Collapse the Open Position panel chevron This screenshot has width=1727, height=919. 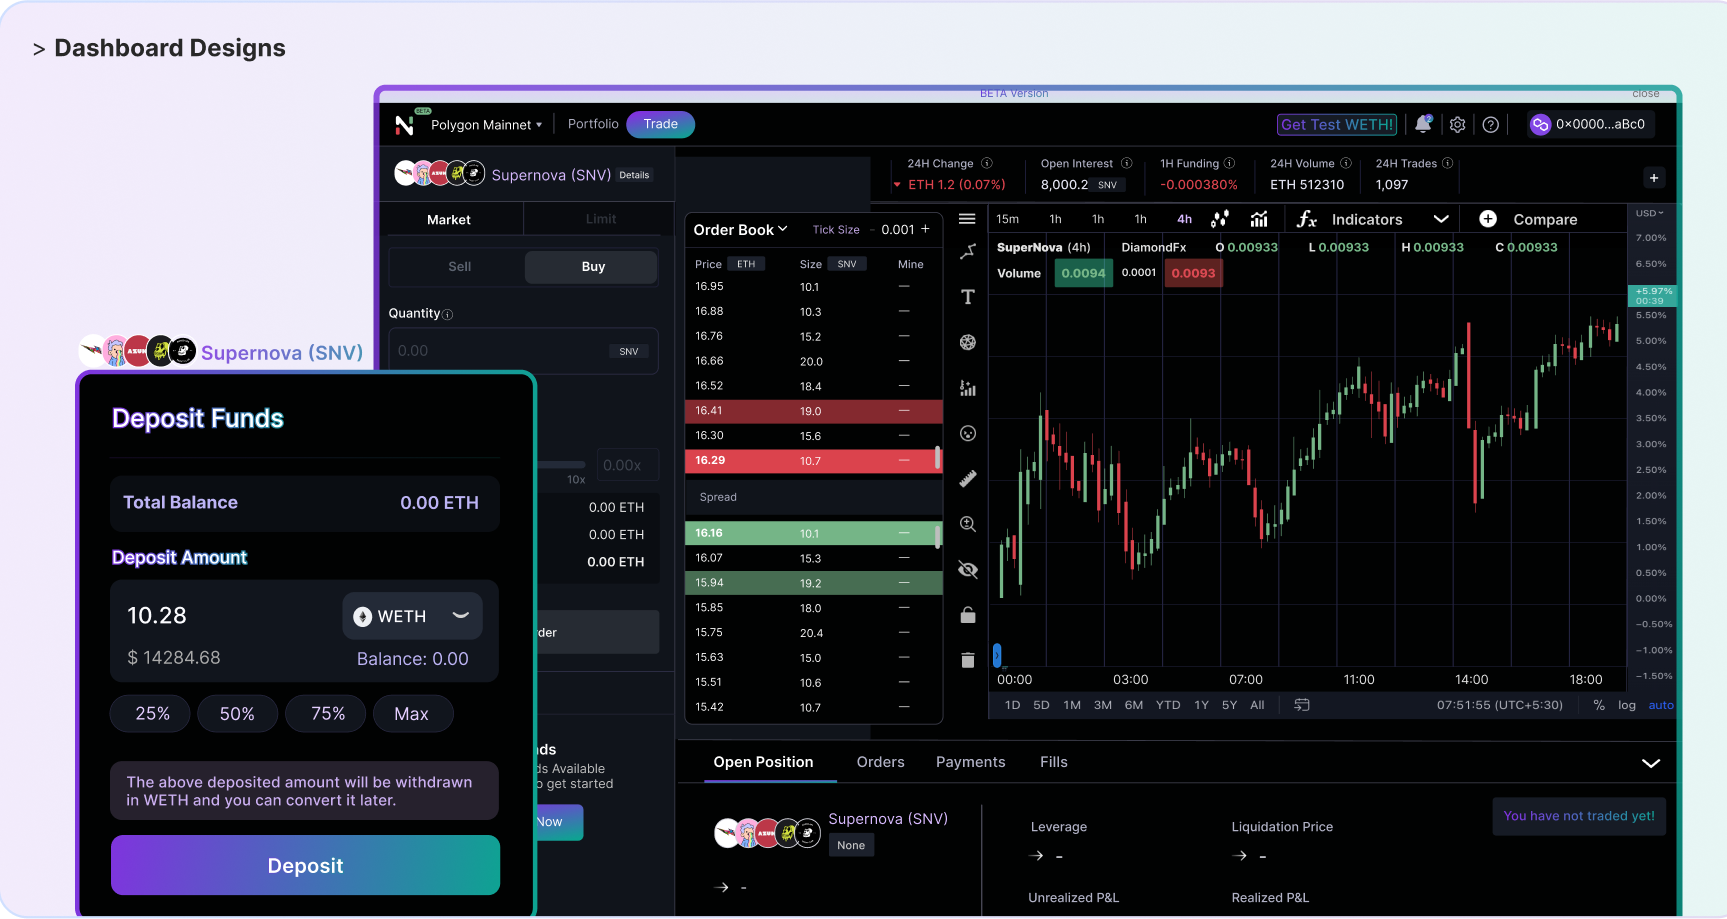point(1649,762)
